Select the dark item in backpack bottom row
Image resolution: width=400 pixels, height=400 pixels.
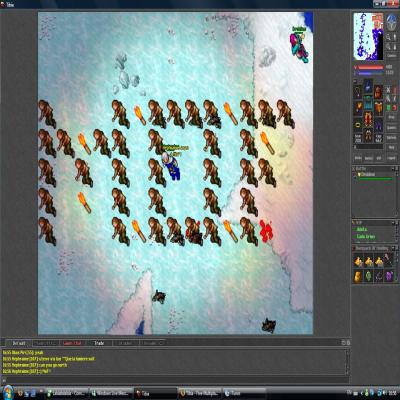(x=379, y=276)
